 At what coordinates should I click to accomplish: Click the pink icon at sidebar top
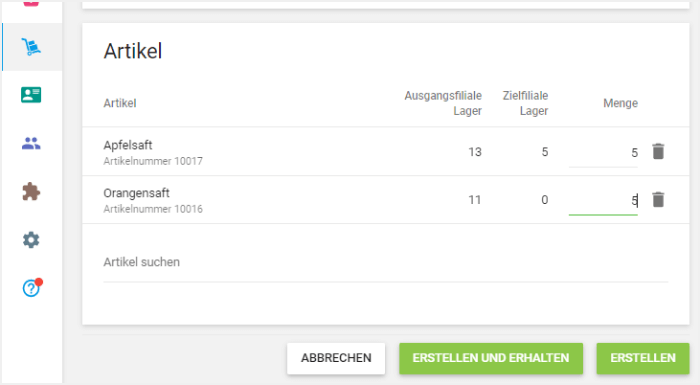click(x=31, y=3)
